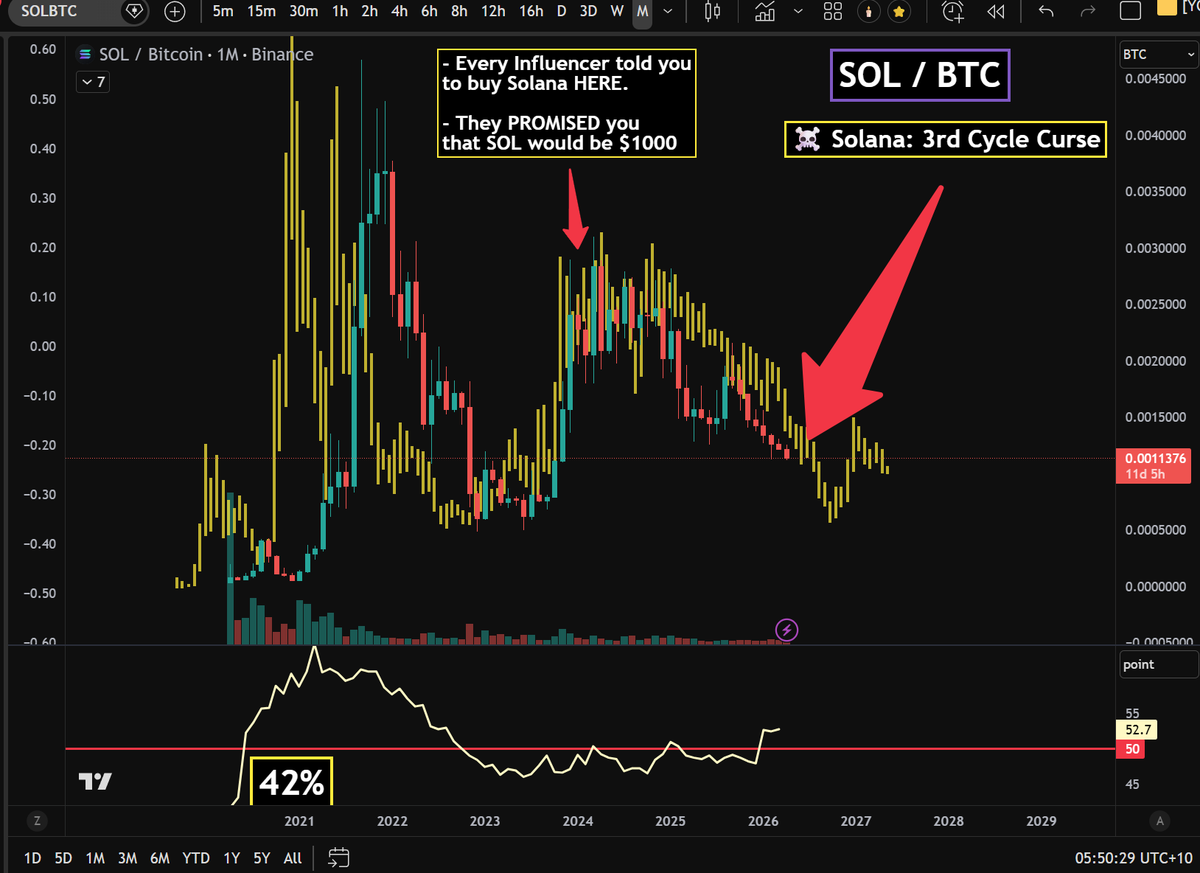Screen dimensions: 1200x873
Task: Open the chart layout square icon
Action: pos(1130,12)
